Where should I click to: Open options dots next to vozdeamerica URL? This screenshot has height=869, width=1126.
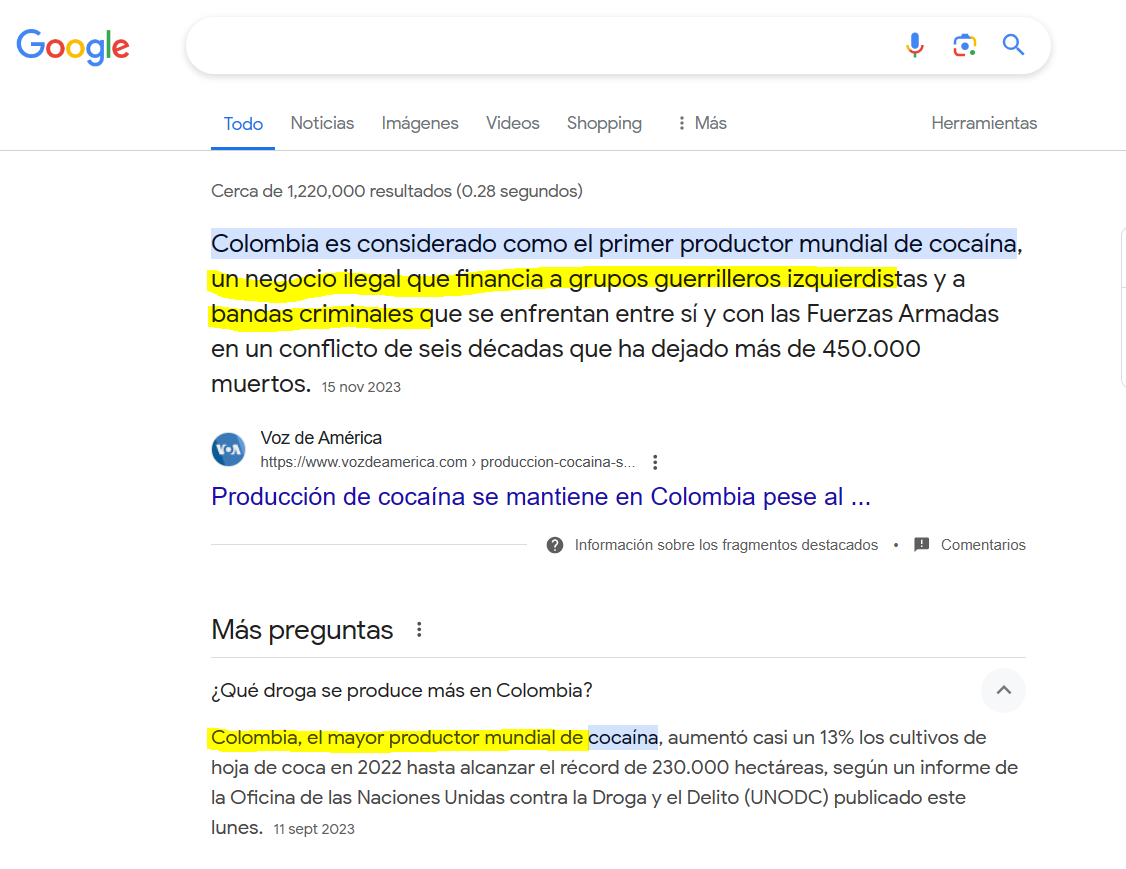(x=655, y=462)
